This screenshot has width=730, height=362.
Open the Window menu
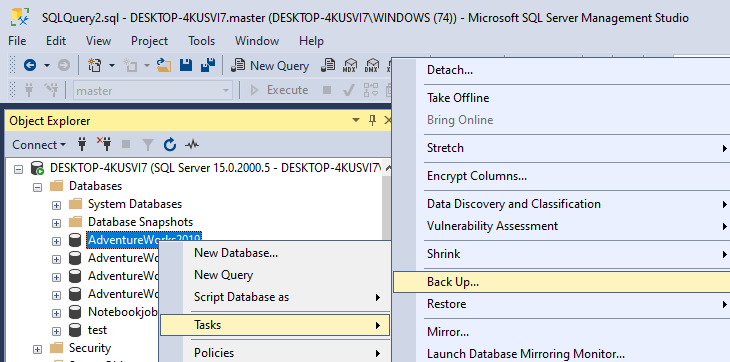(257, 41)
